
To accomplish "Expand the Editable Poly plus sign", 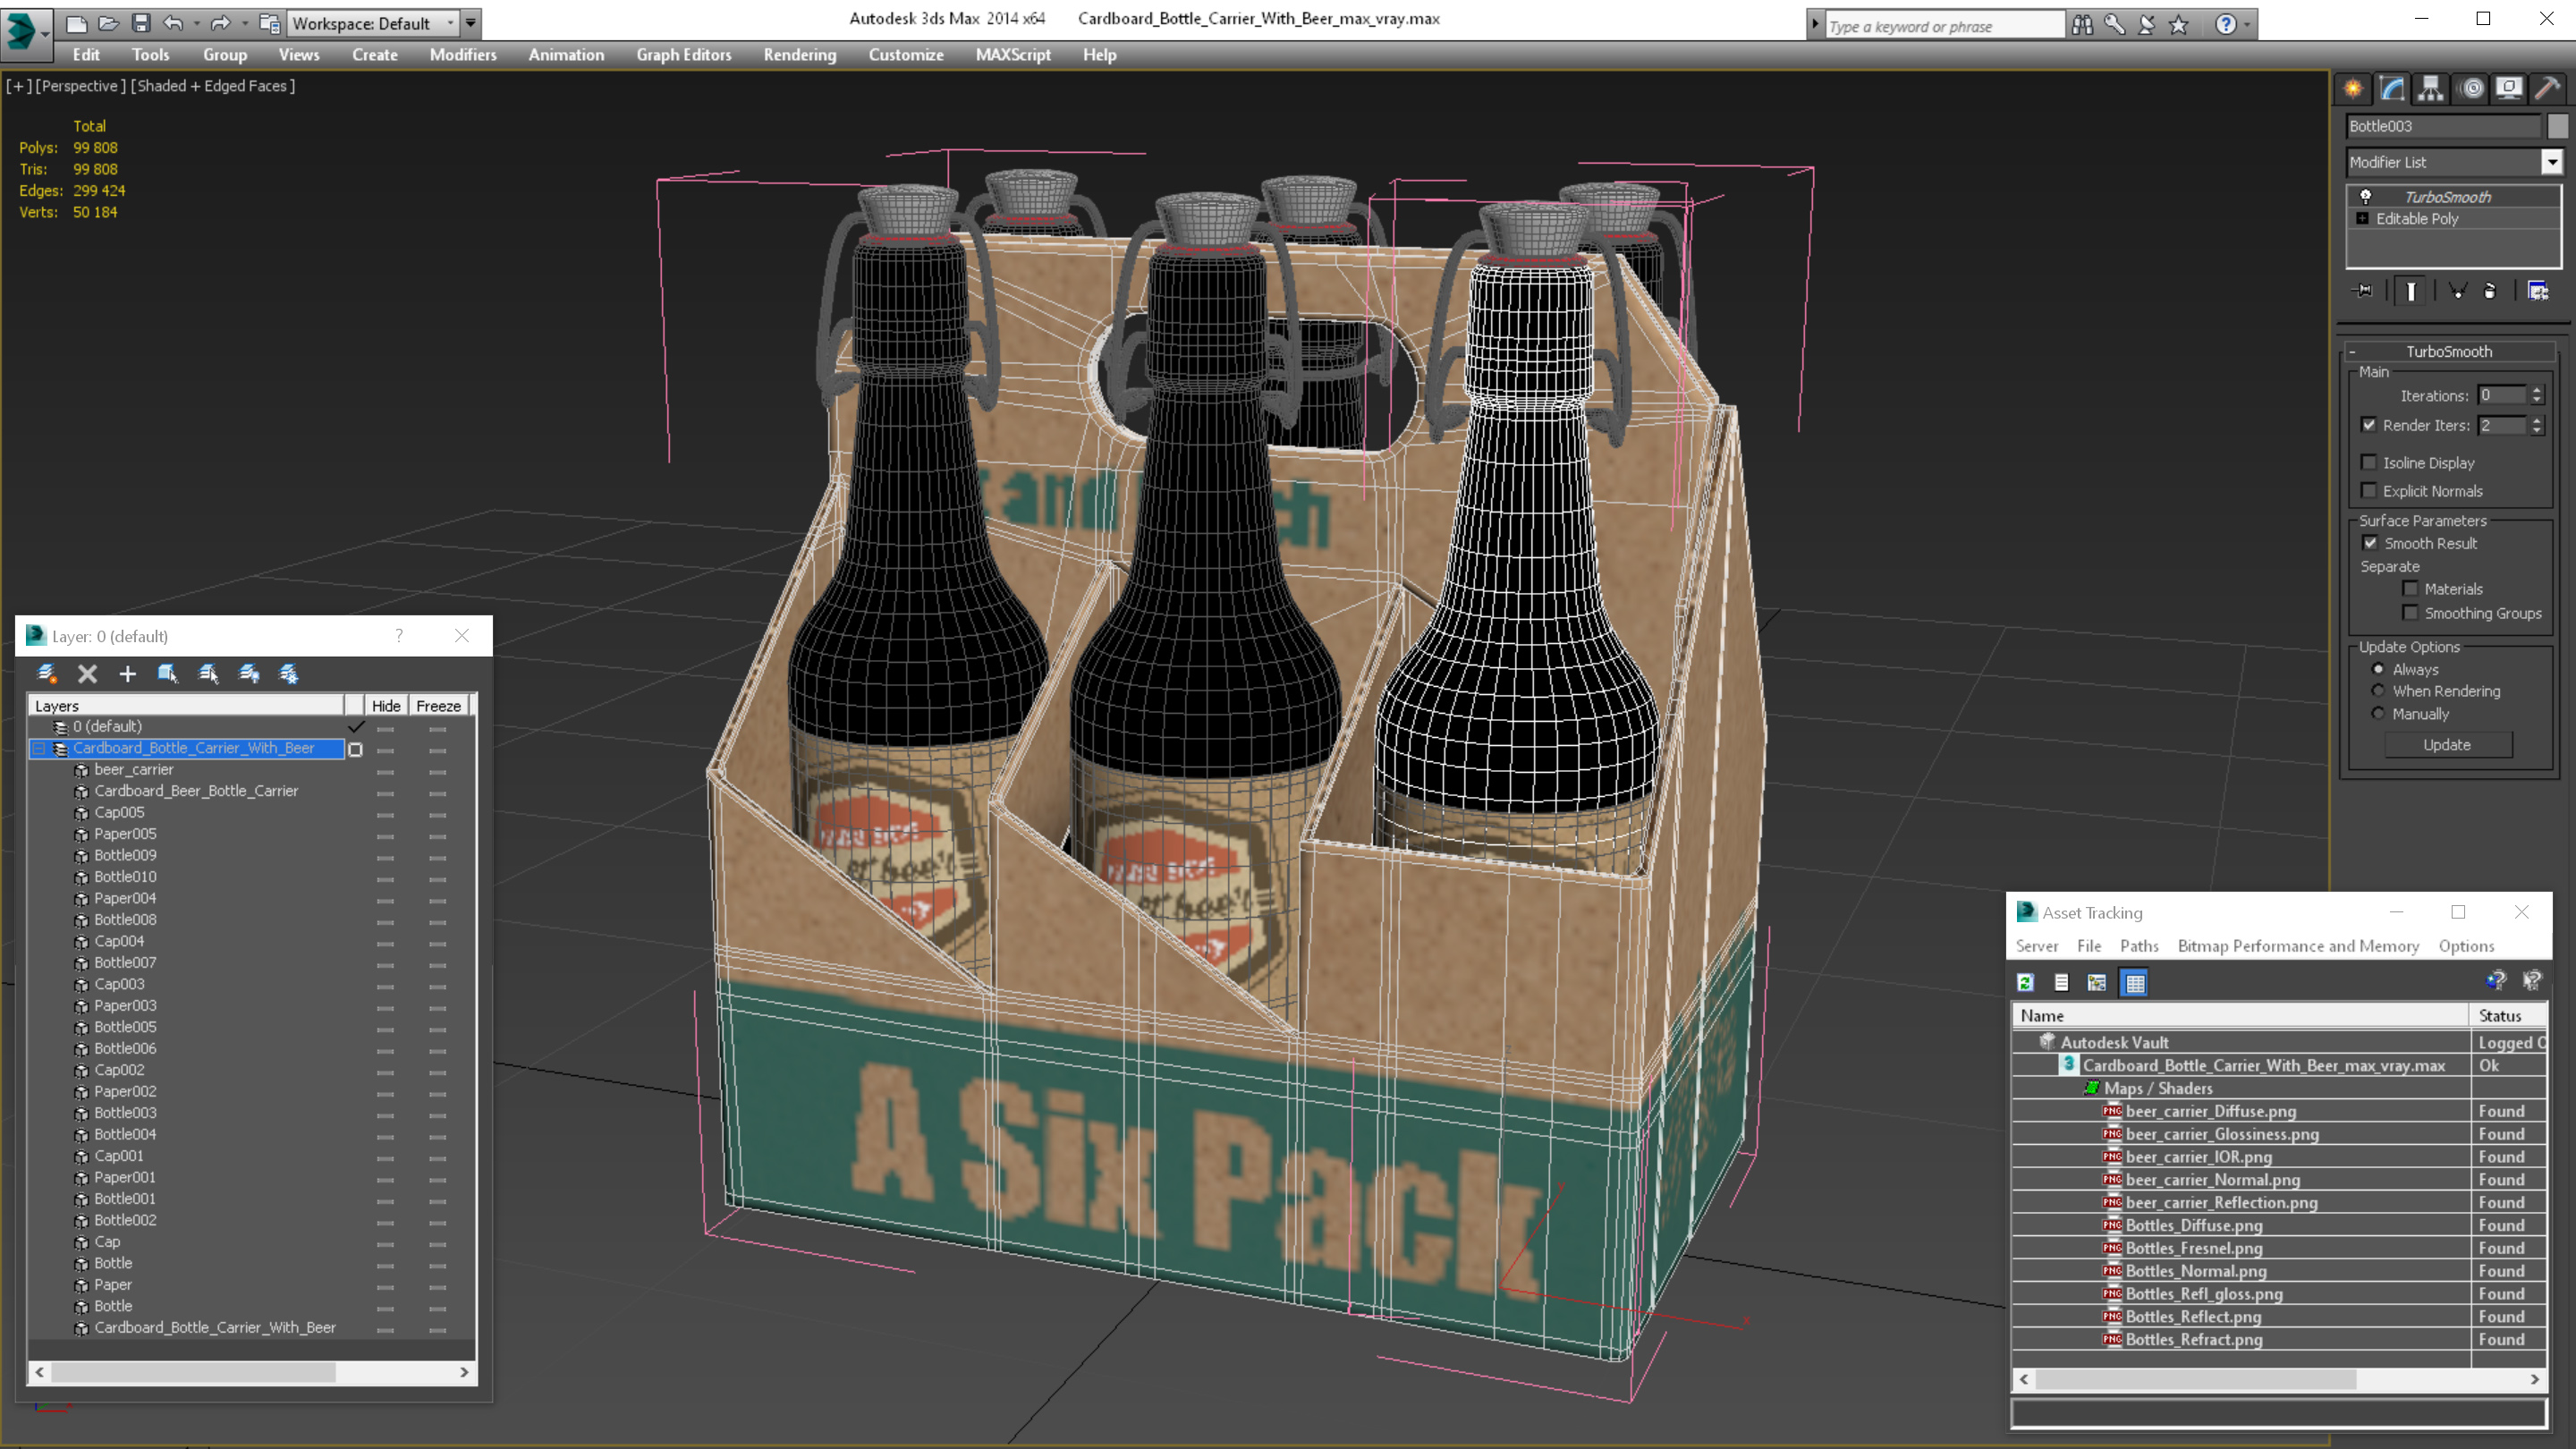I will click(x=2363, y=218).
